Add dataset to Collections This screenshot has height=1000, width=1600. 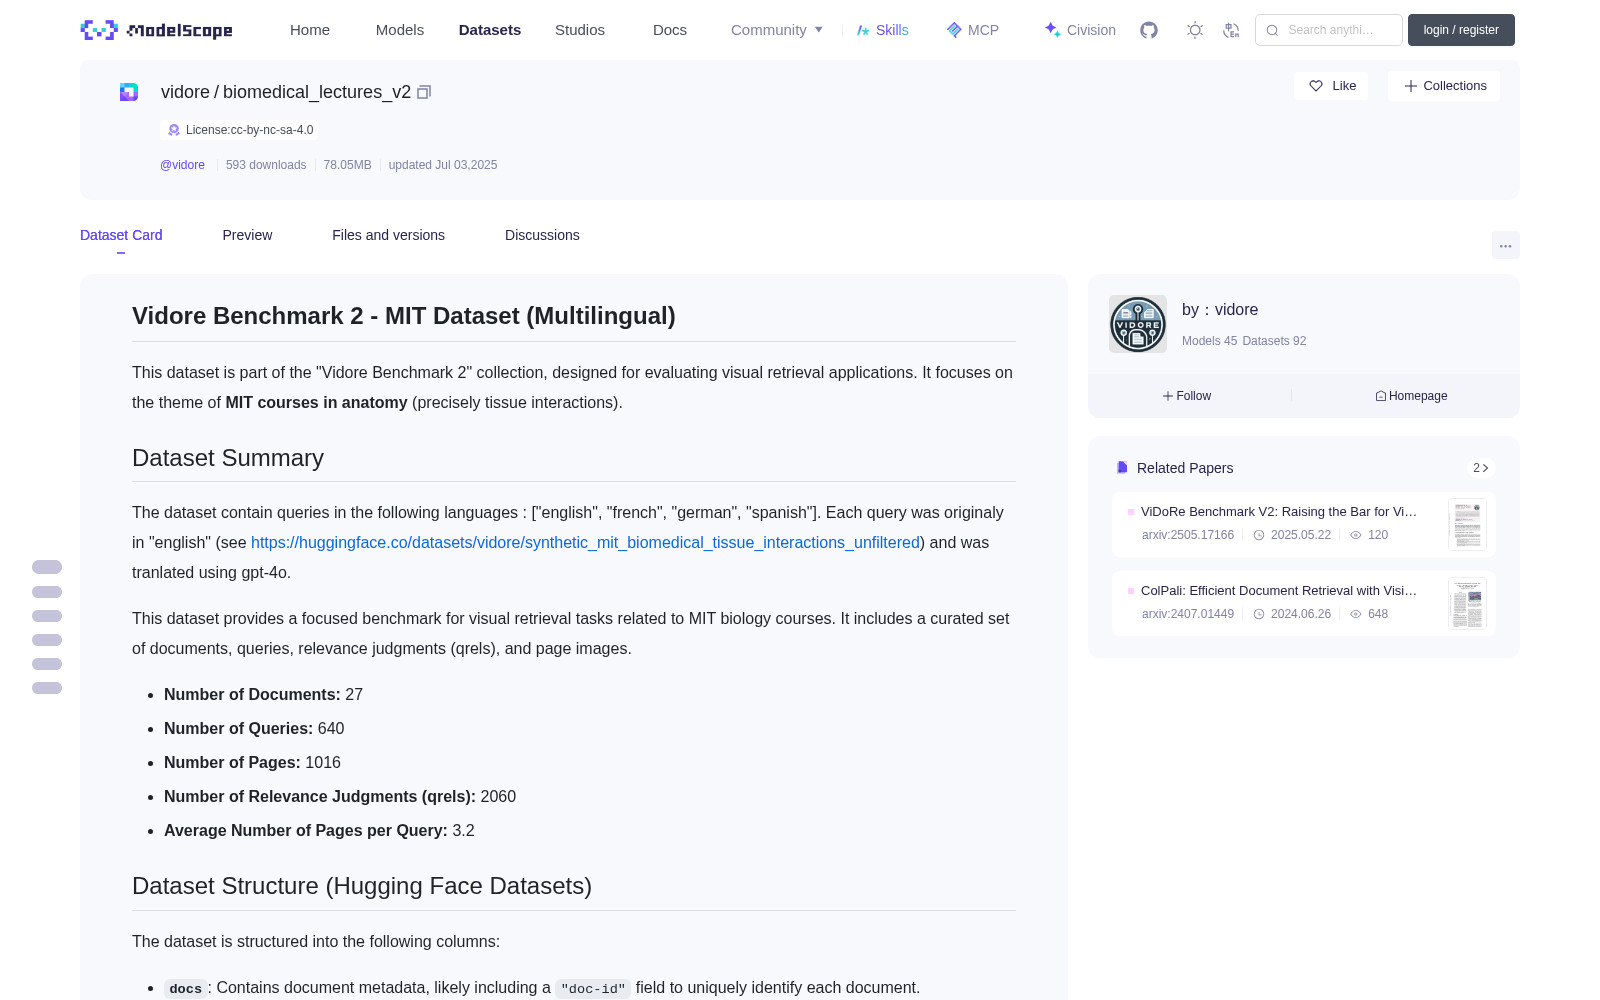(x=1444, y=86)
